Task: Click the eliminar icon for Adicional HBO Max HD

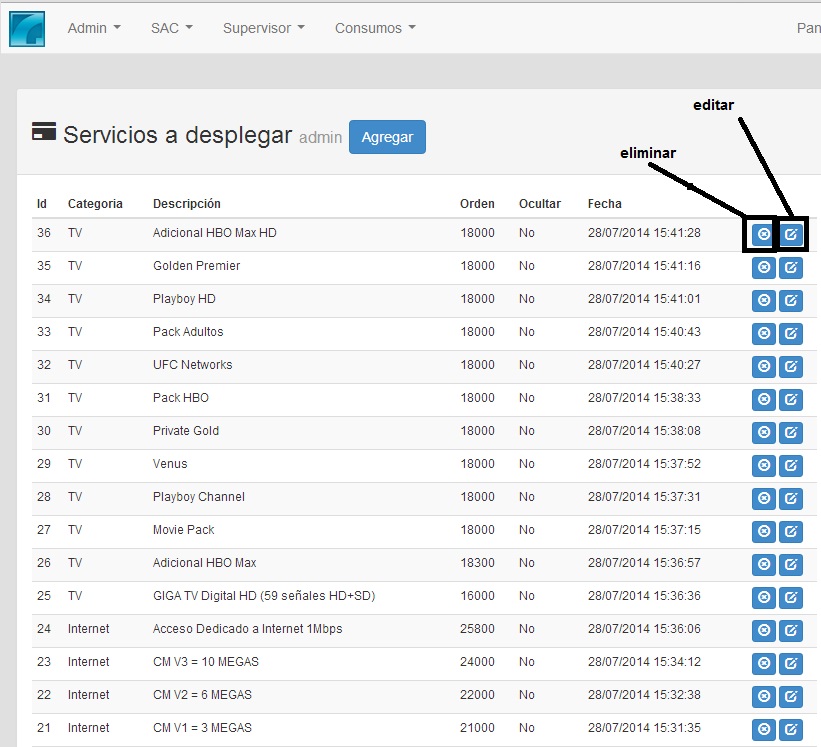Action: (763, 233)
